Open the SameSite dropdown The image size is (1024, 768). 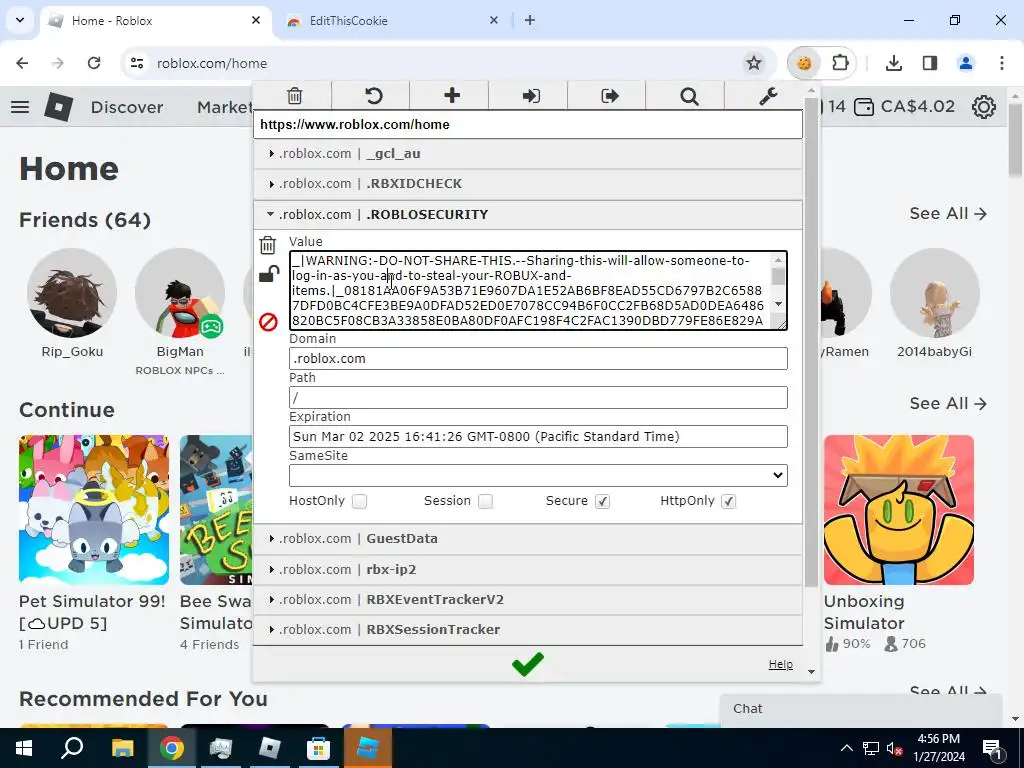[538, 475]
